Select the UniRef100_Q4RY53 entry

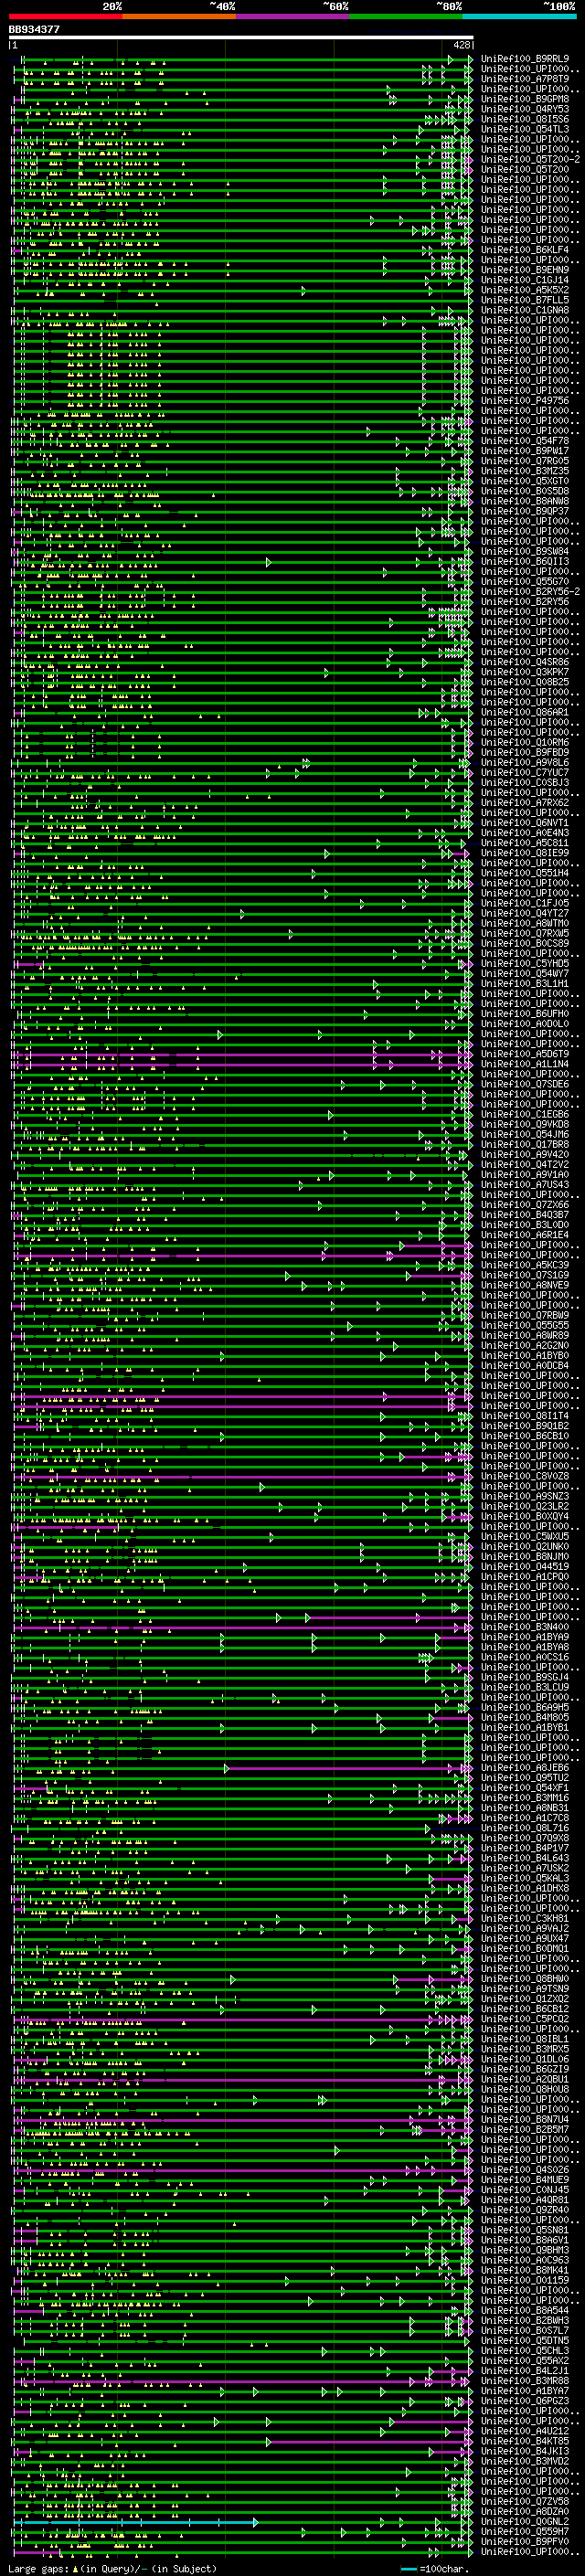pos(525,109)
